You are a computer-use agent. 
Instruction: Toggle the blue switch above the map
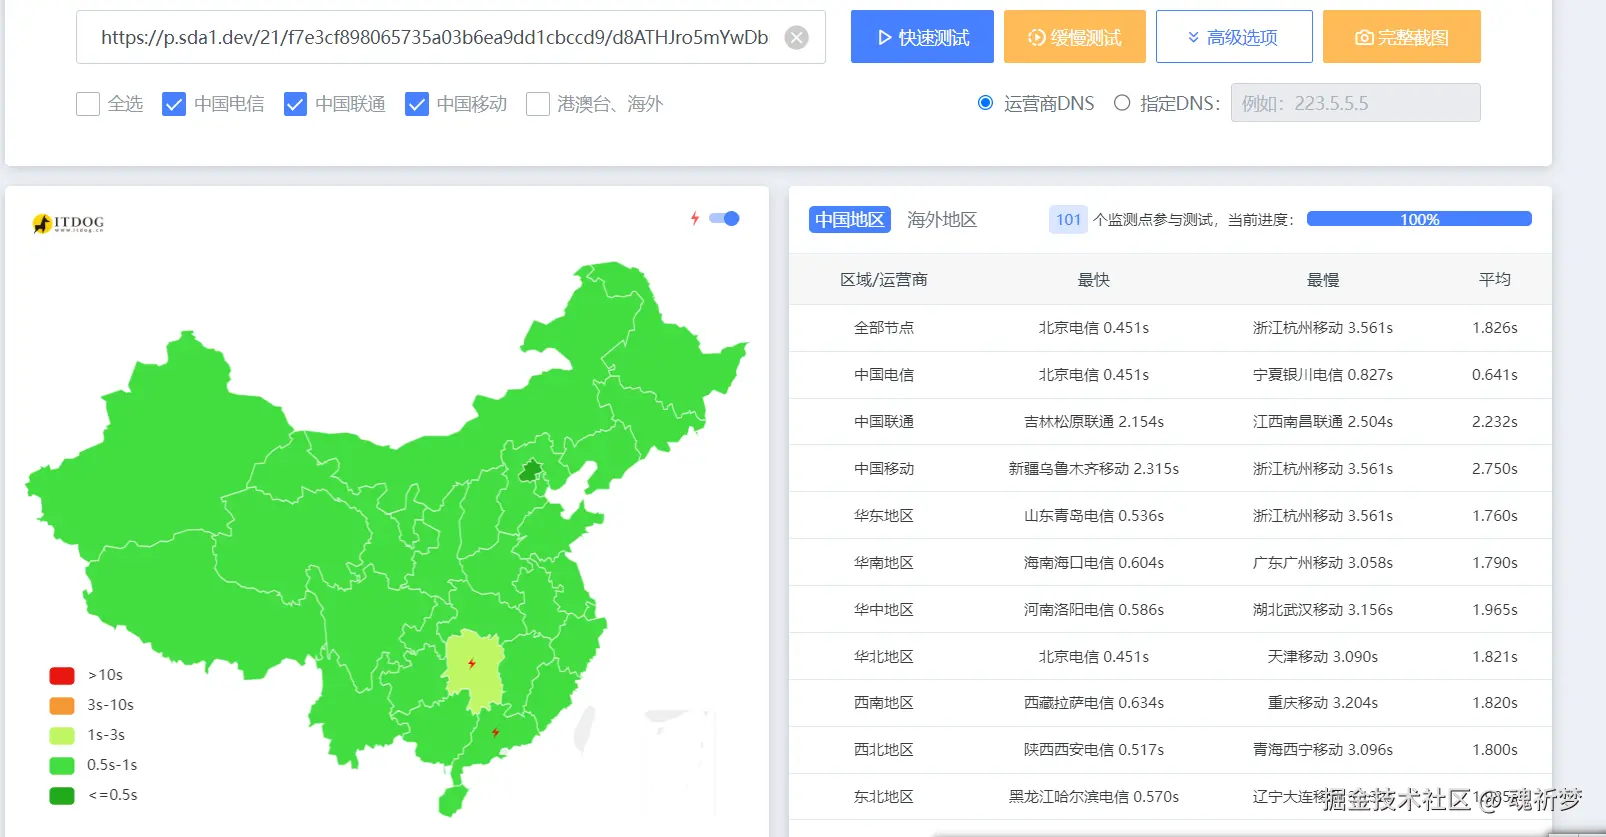(x=724, y=218)
